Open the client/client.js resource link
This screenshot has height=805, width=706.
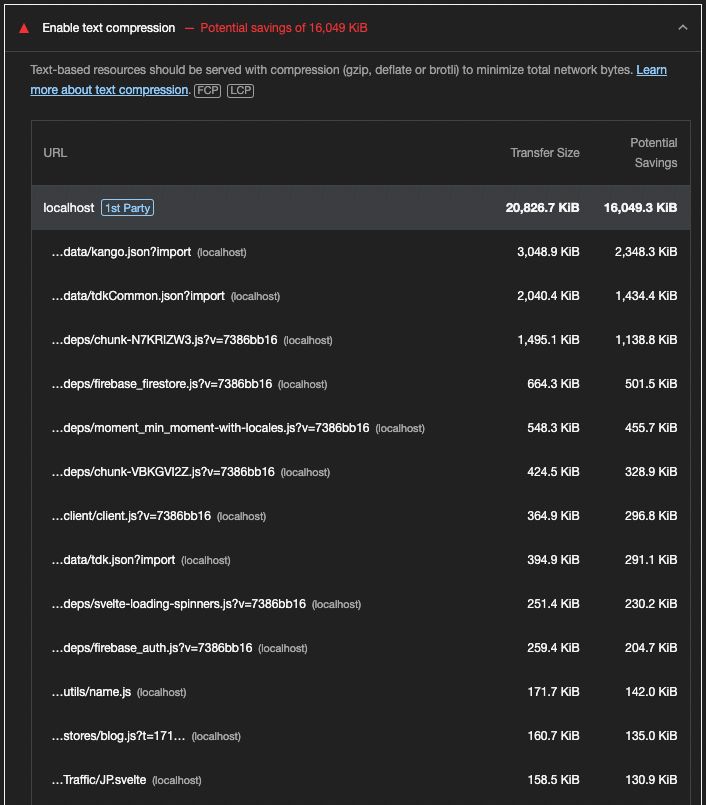click(130, 516)
